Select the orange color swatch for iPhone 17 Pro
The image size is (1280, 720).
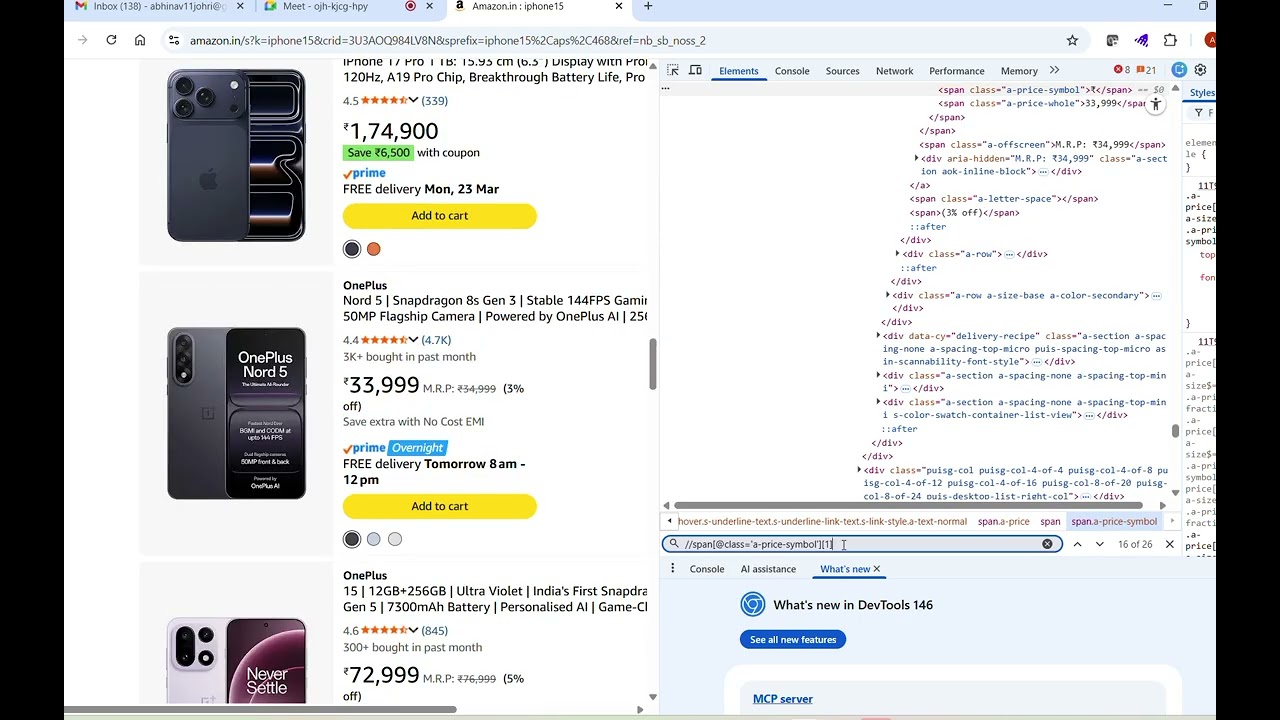(373, 249)
